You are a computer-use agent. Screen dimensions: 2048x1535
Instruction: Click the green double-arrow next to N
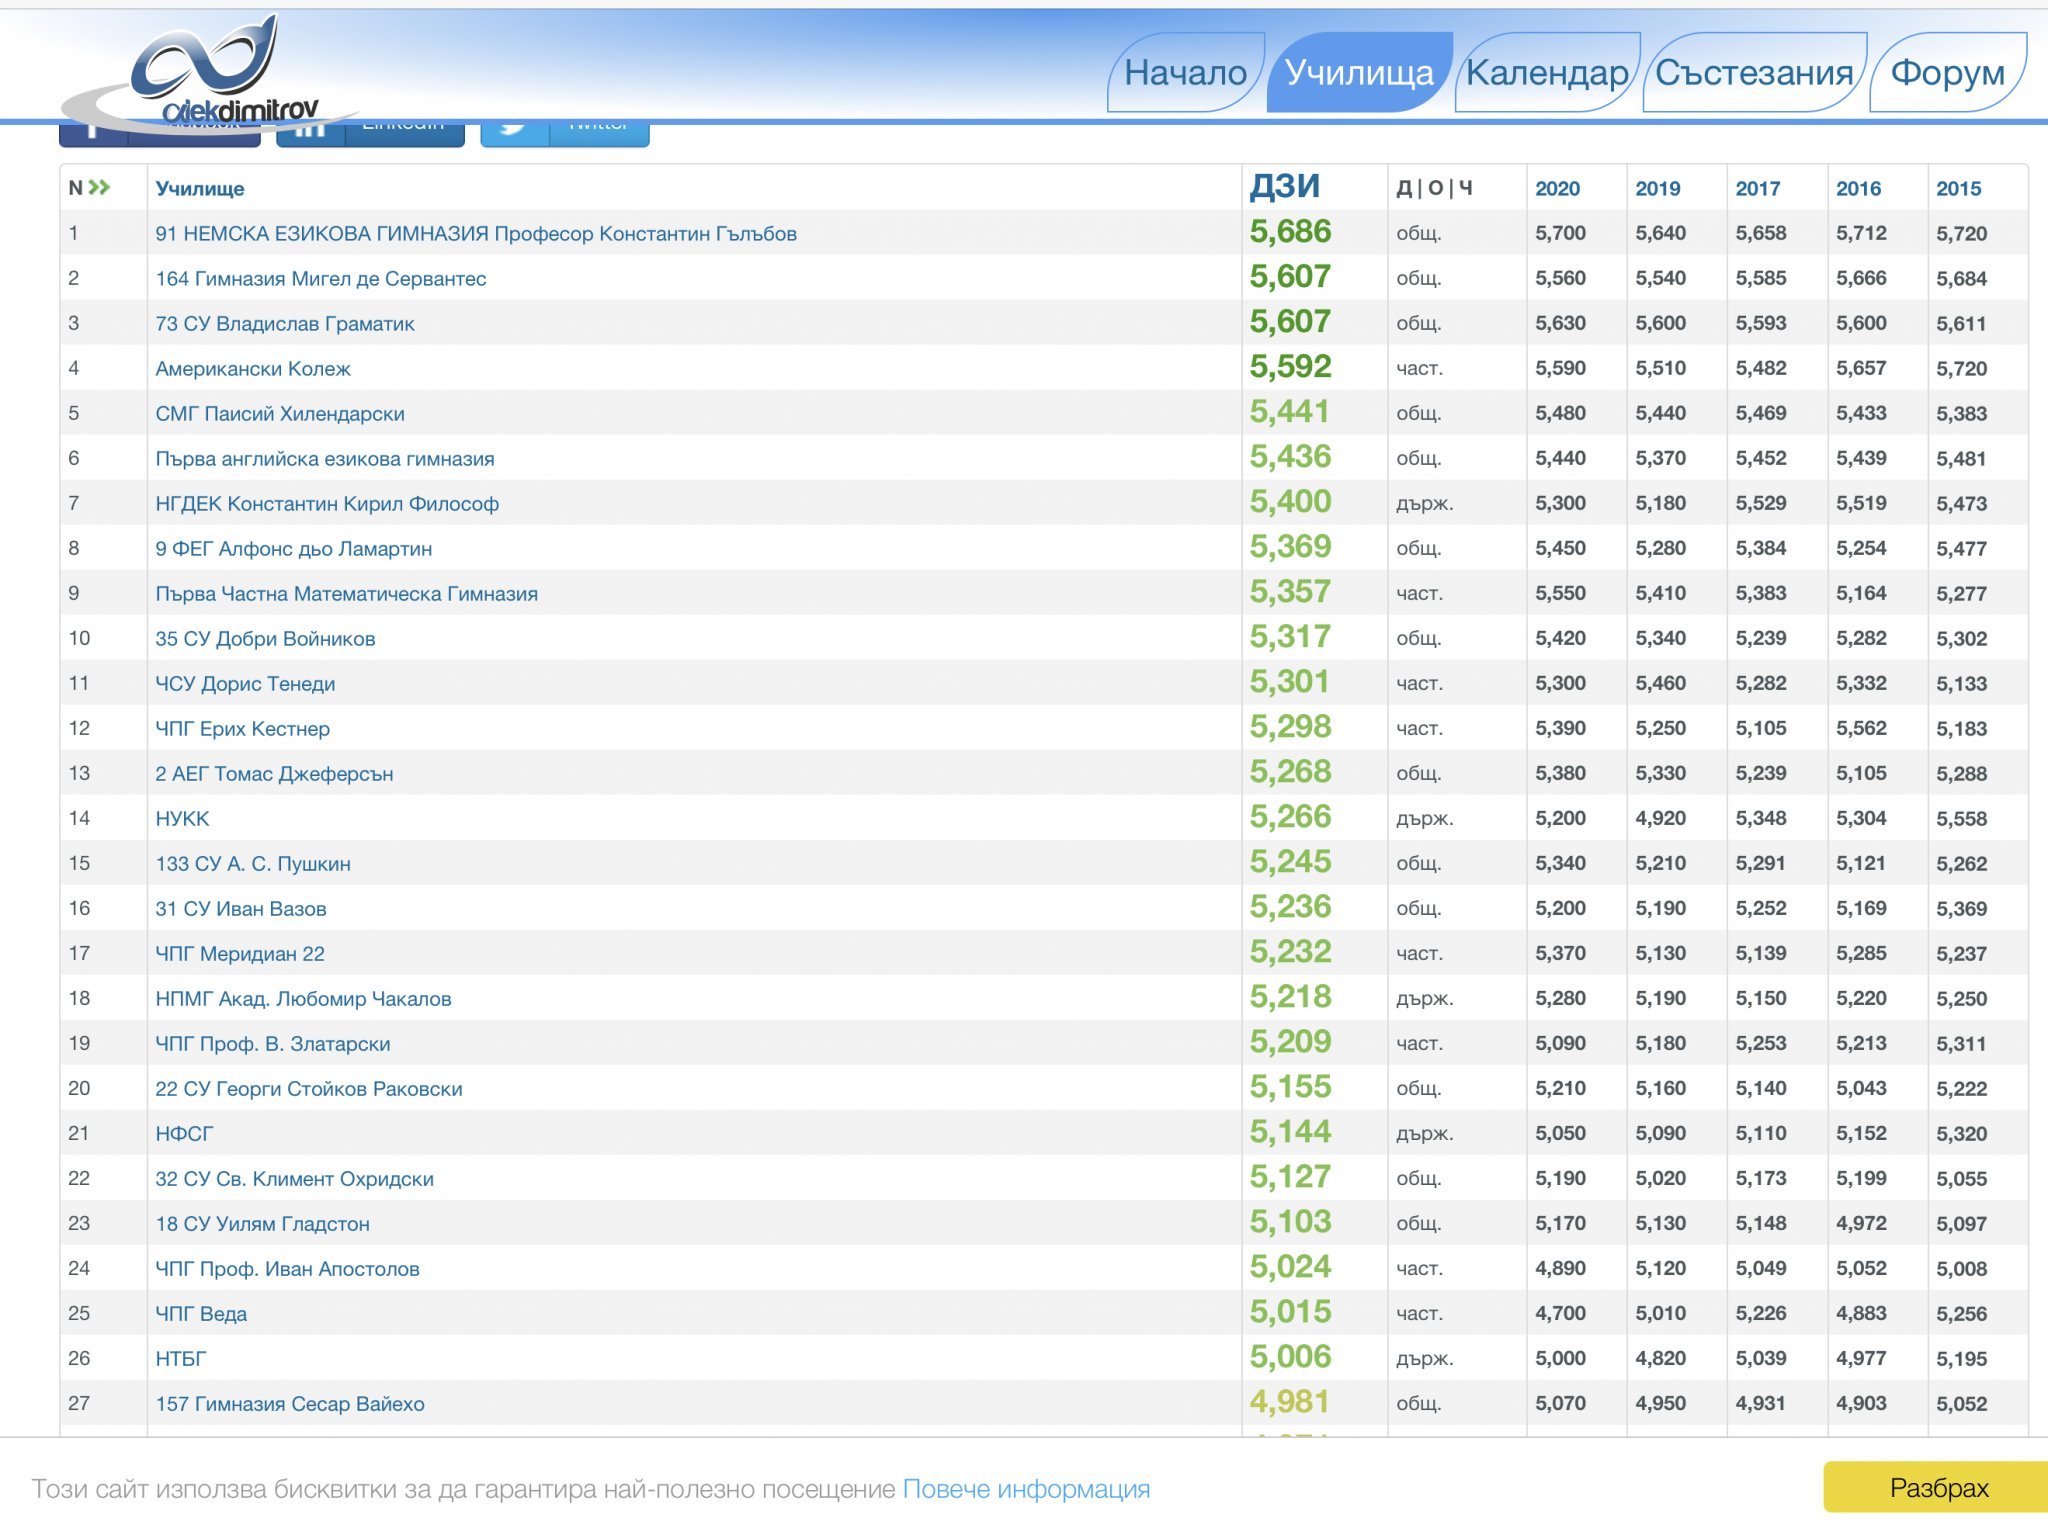[x=99, y=187]
